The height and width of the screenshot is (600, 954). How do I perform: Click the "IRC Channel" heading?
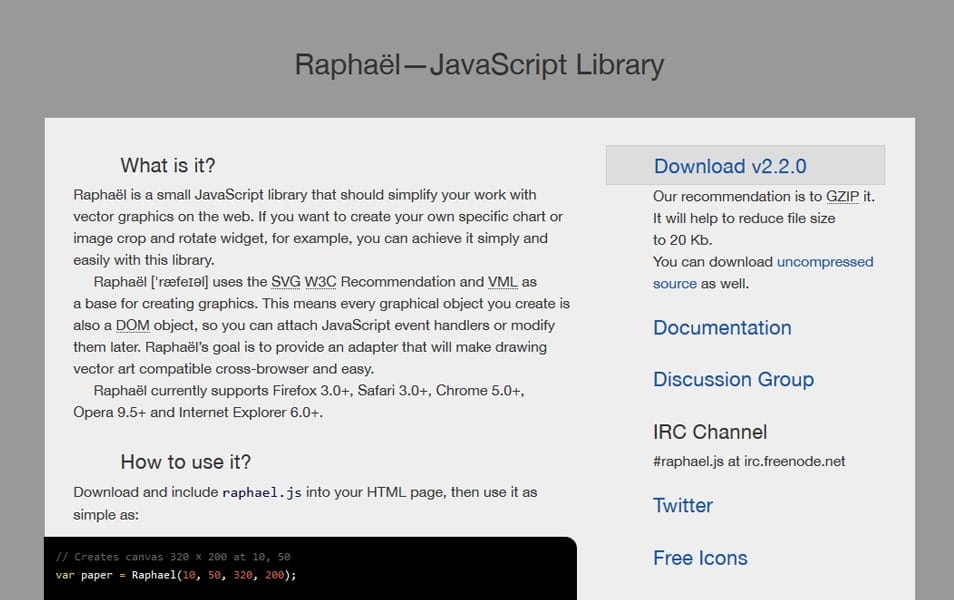click(x=710, y=432)
